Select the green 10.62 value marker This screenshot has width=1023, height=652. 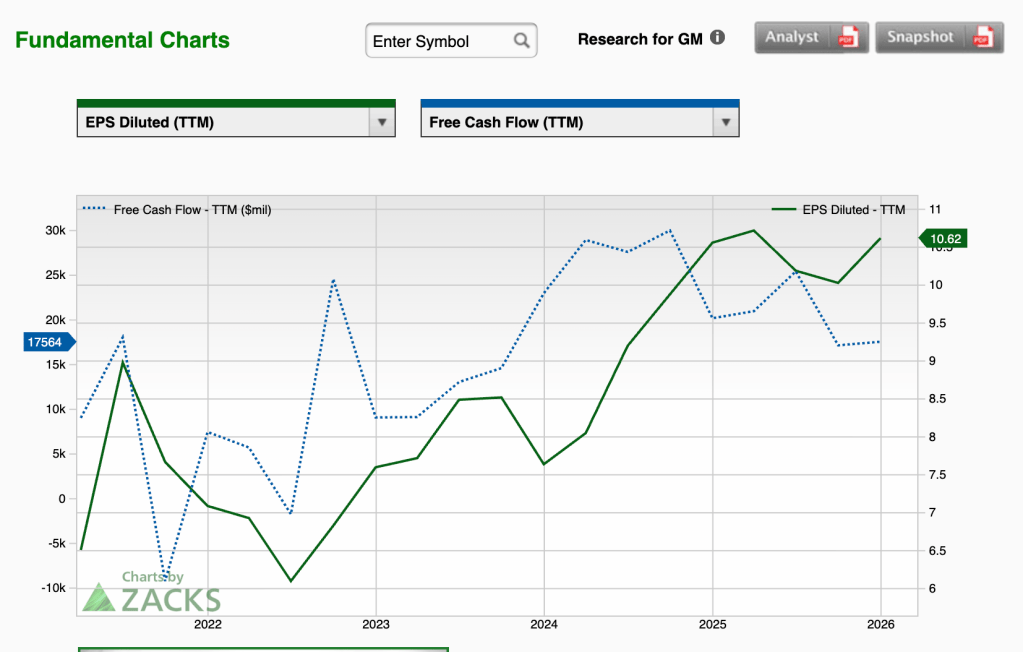tap(943, 238)
